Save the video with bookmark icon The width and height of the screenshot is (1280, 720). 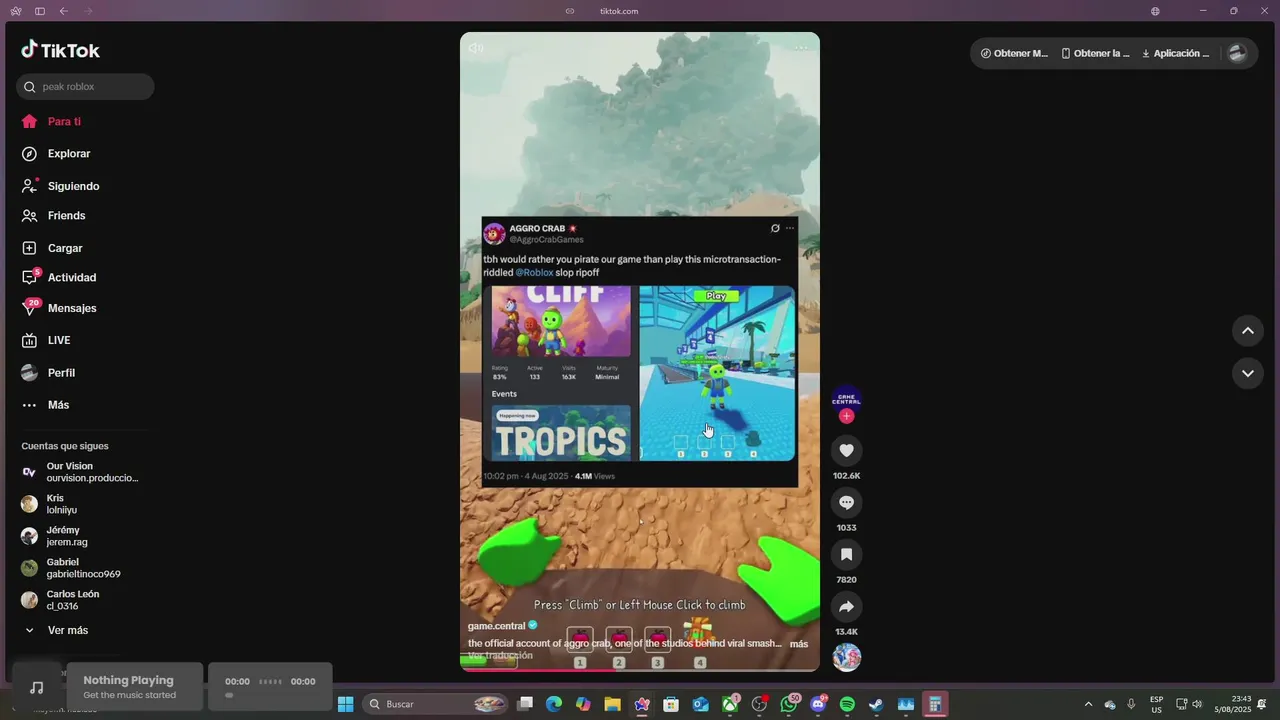click(846, 555)
